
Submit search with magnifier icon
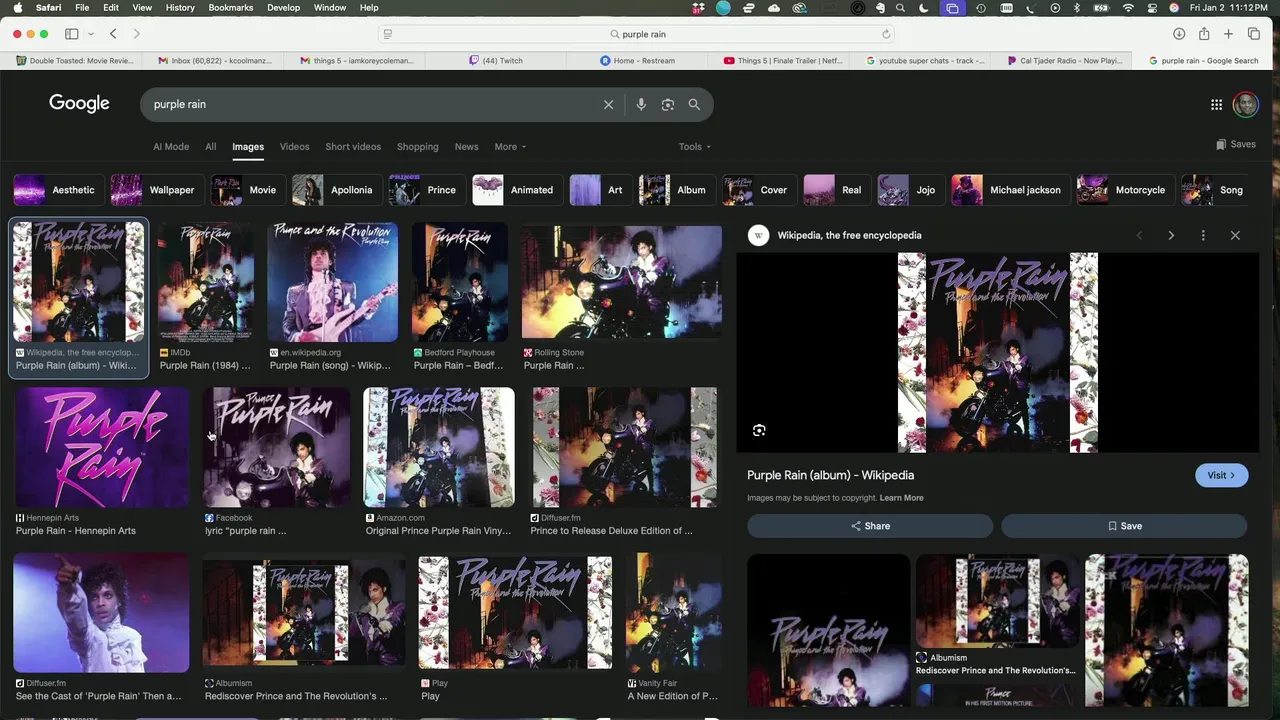(x=694, y=104)
